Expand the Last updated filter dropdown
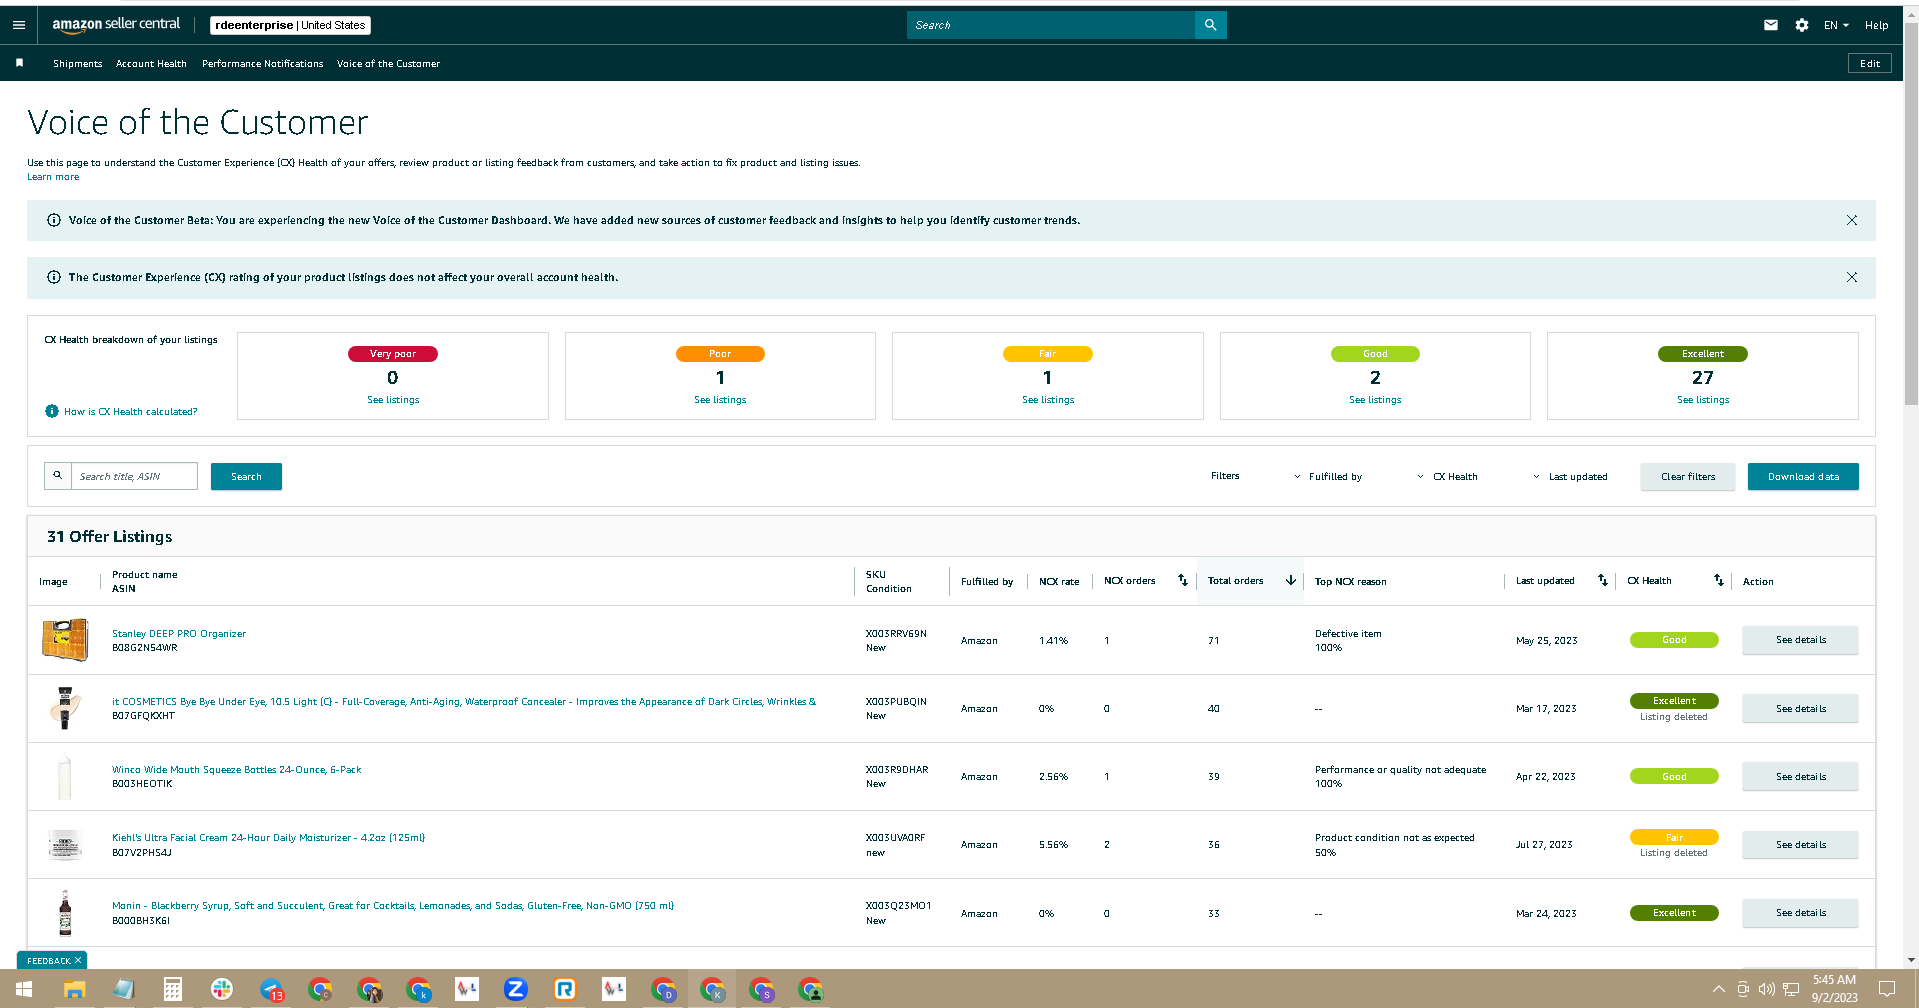 [1570, 477]
